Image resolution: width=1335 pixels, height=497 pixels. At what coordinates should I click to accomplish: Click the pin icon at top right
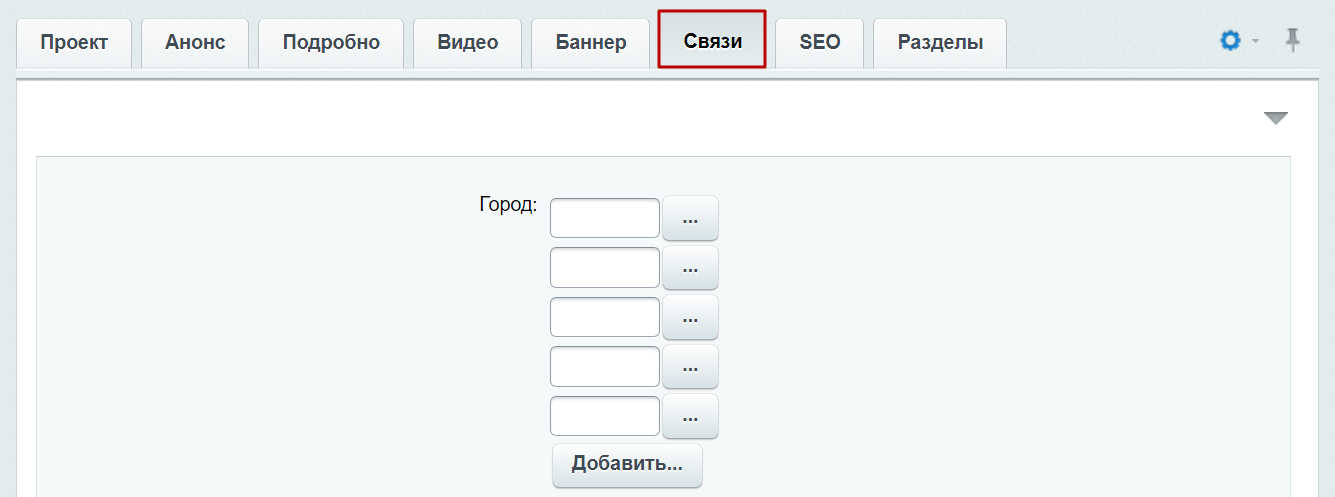pos(1293,41)
